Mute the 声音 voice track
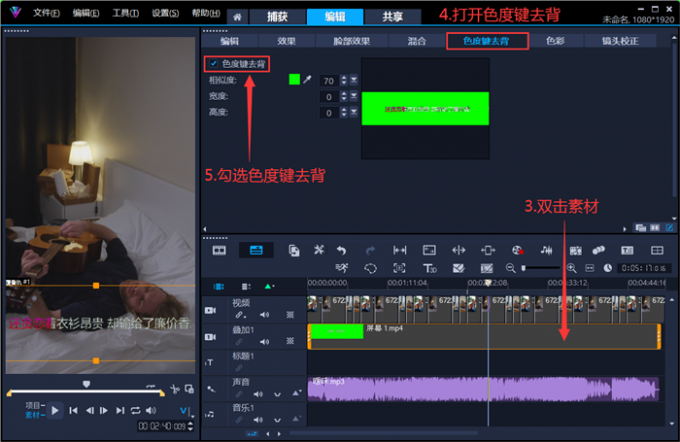The image size is (680, 442). tap(258, 394)
